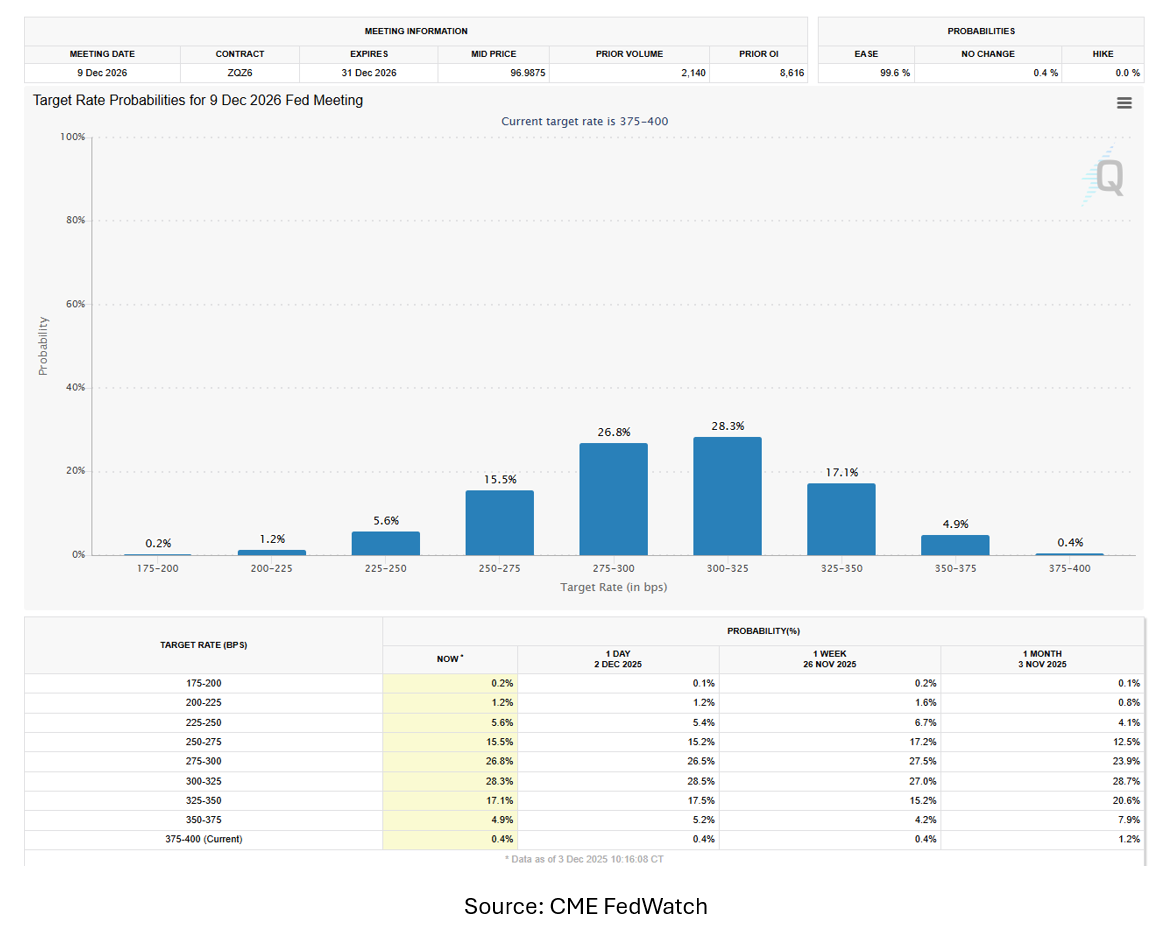Click the 350-375 bar at 4.9%
1172x943 pixels.
[x=955, y=545]
